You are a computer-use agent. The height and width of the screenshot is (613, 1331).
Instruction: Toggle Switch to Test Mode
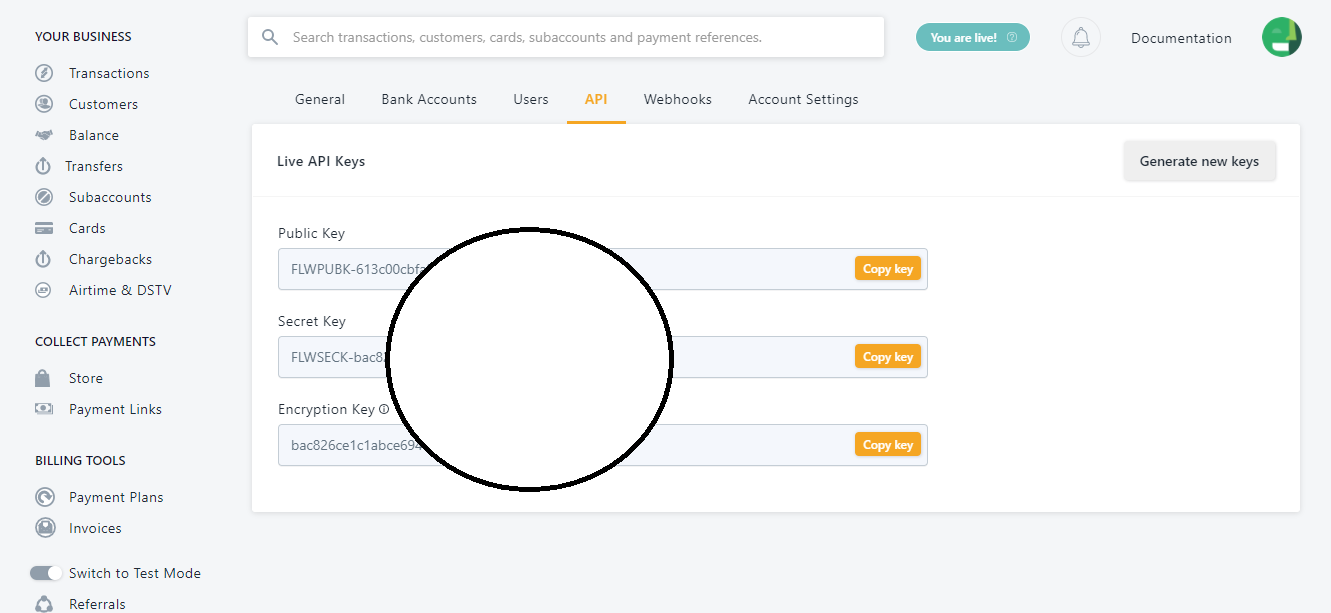[46, 573]
